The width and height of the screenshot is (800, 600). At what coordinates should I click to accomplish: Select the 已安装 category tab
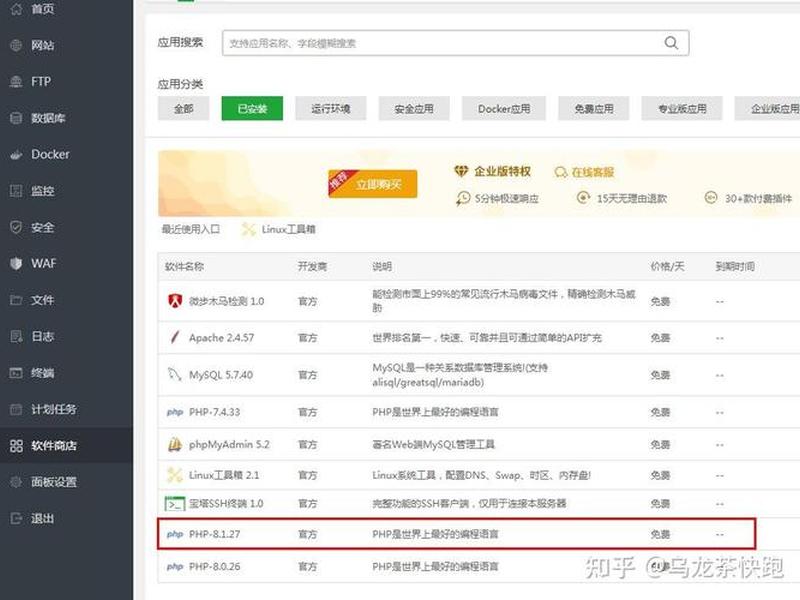pyautogui.click(x=252, y=109)
